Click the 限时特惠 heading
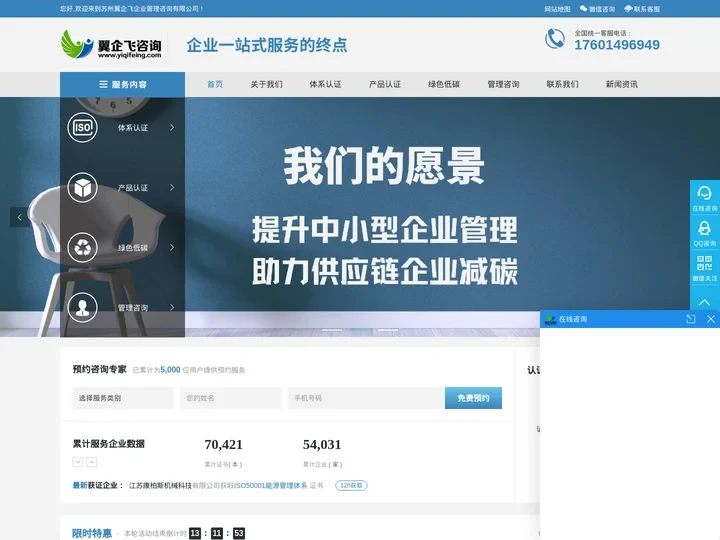Viewport: 720px width, 540px height. coord(92,533)
